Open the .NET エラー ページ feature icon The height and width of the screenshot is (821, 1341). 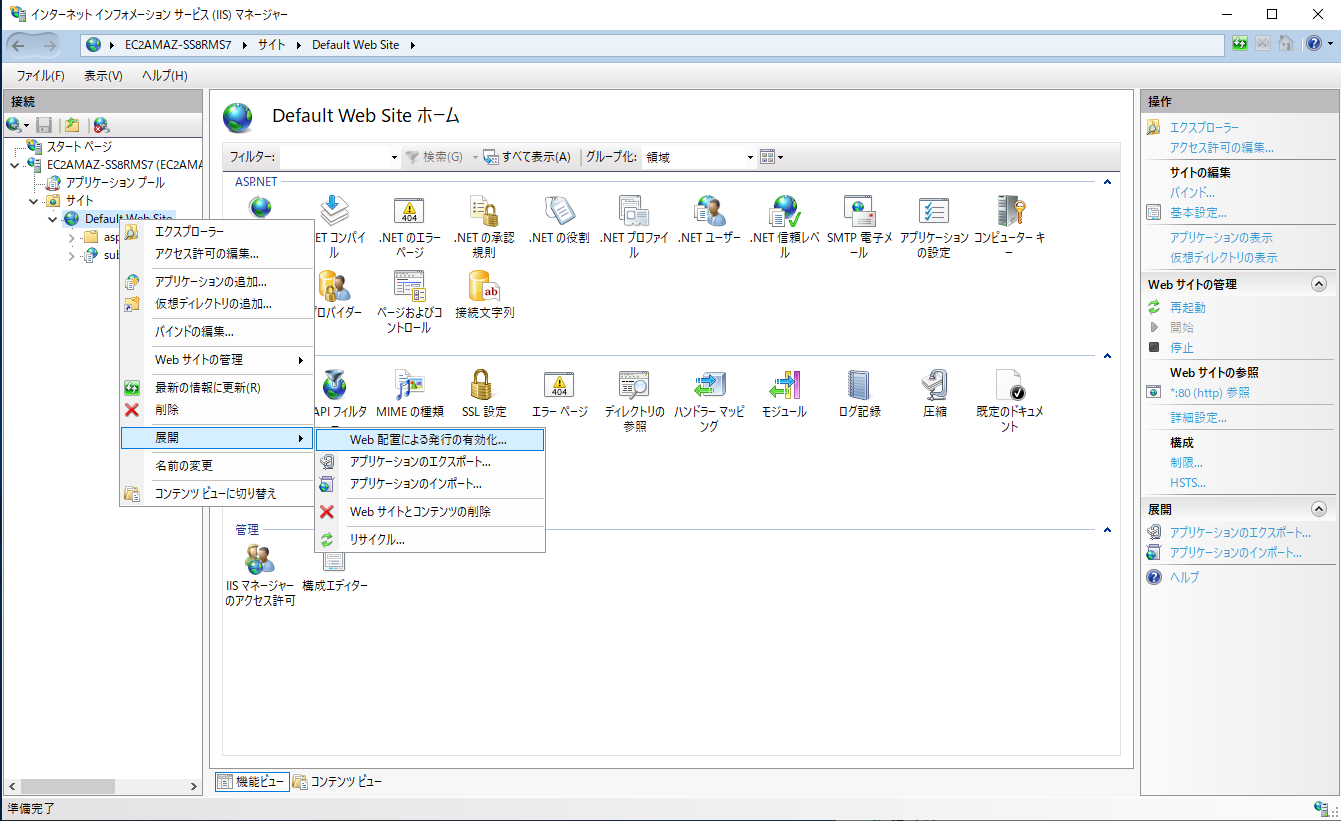[409, 211]
